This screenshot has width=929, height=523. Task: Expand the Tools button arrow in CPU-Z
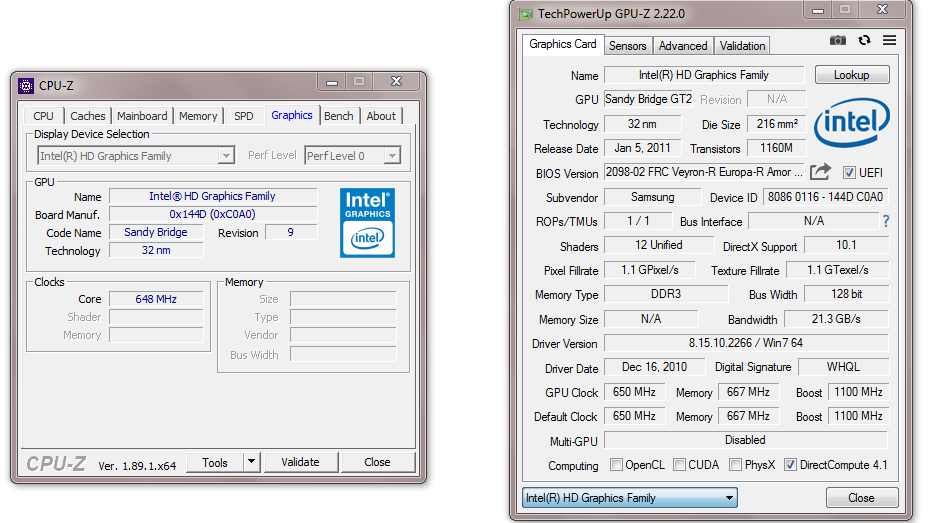pos(252,461)
